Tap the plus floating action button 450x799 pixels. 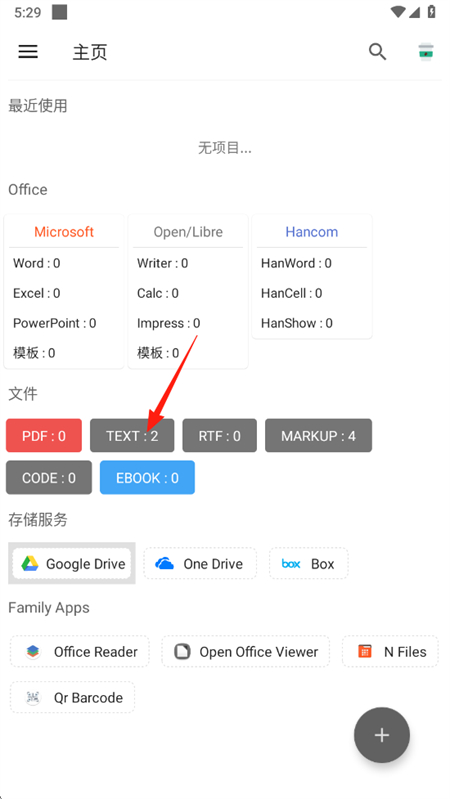(x=382, y=735)
